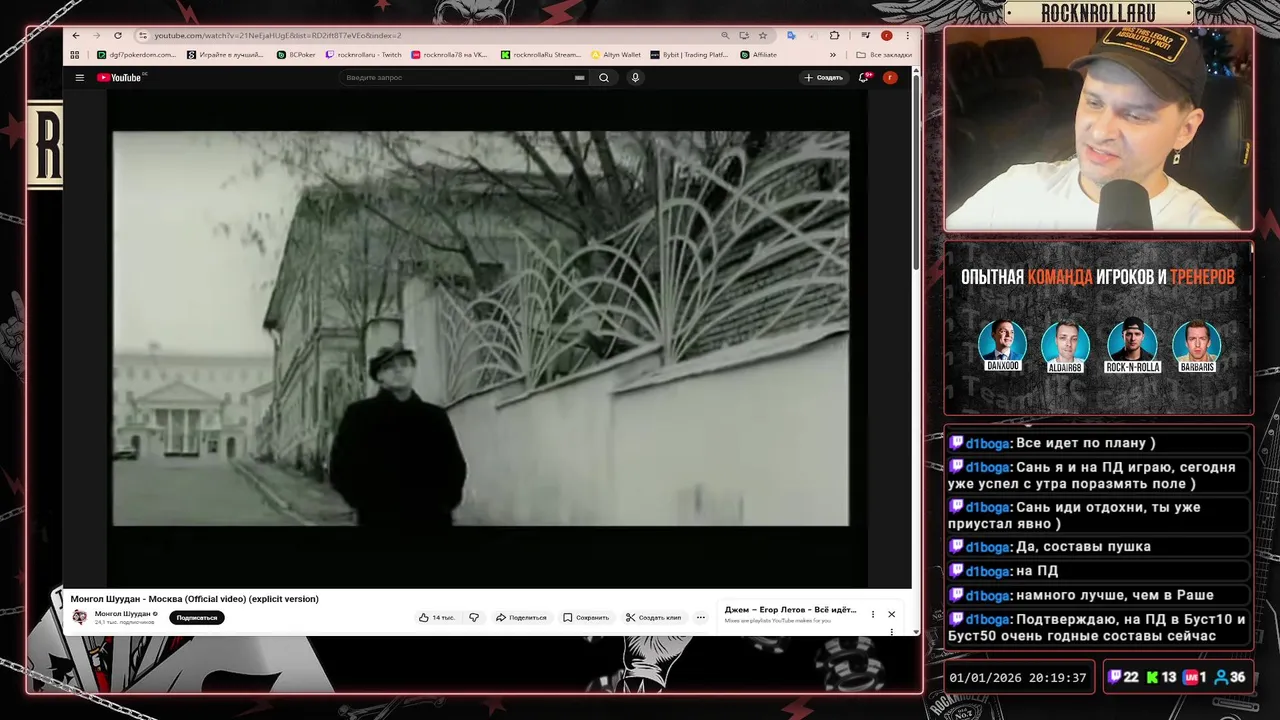Click the install/cast icon in address bar
Image resolution: width=1280 pixels, height=720 pixels.
744,35
